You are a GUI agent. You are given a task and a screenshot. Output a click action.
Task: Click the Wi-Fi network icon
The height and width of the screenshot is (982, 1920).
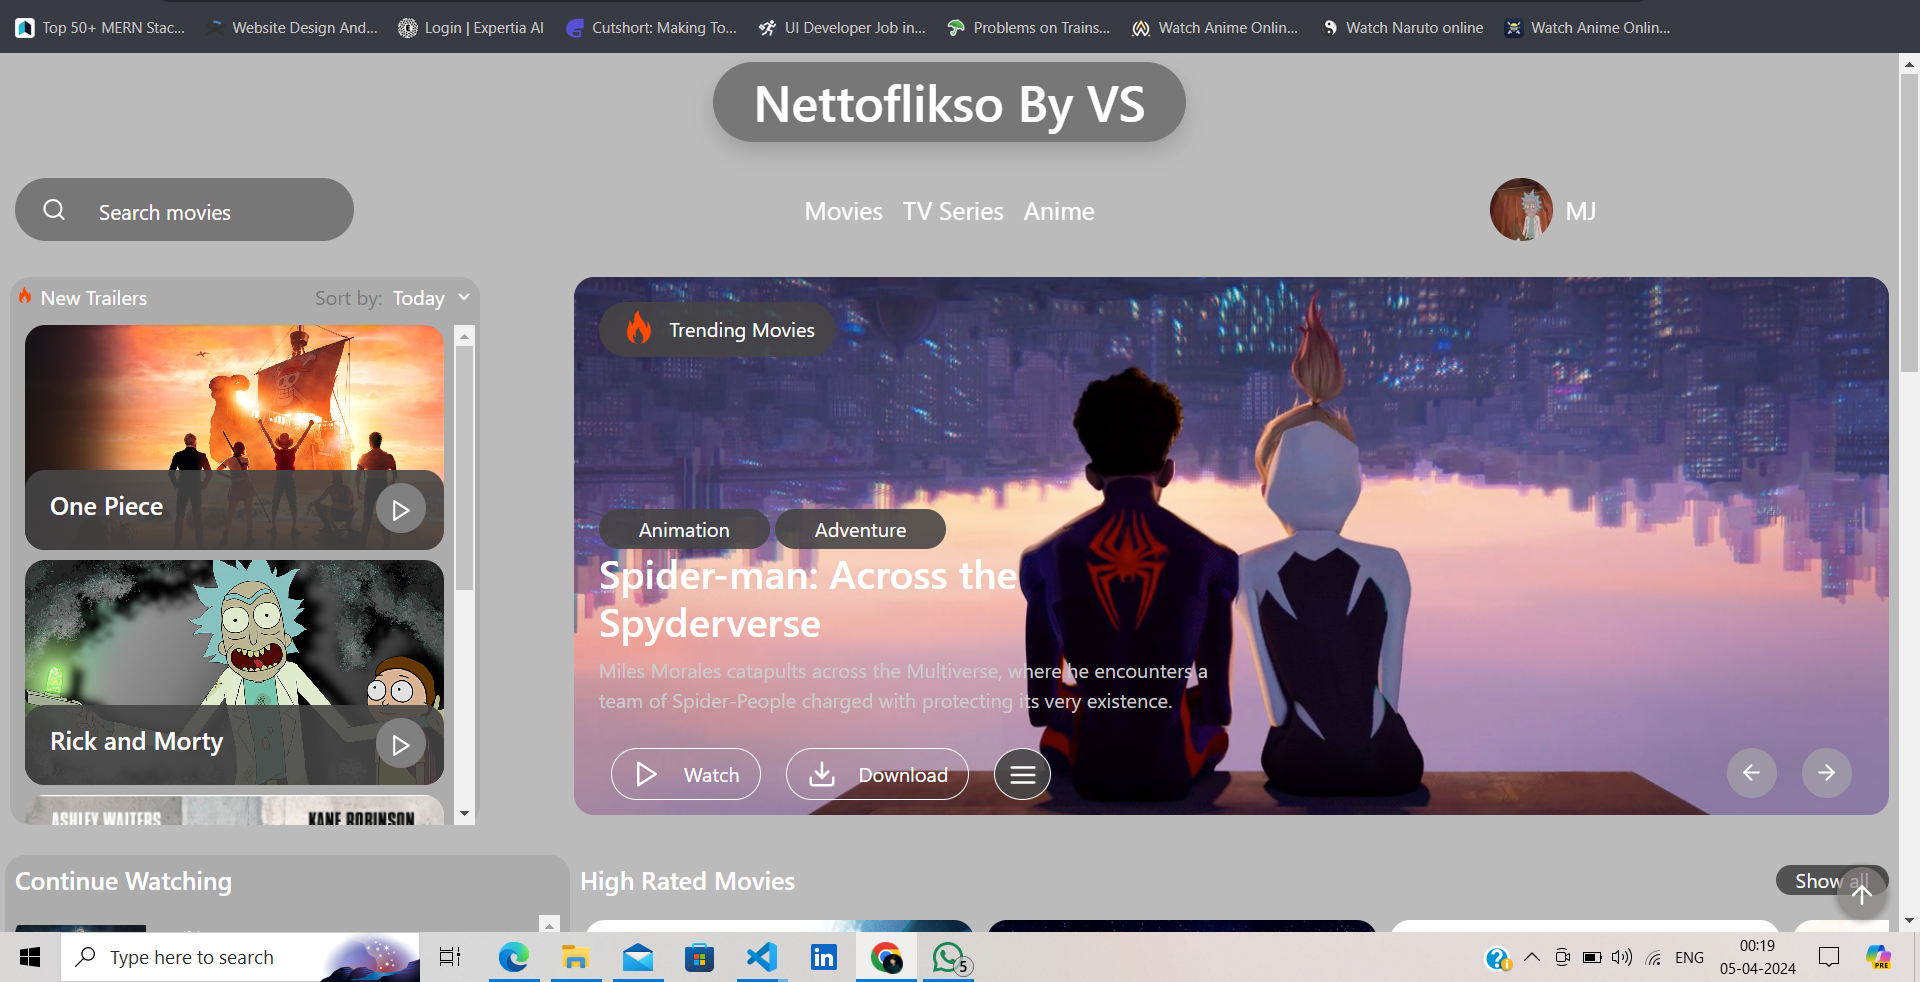[1654, 957]
